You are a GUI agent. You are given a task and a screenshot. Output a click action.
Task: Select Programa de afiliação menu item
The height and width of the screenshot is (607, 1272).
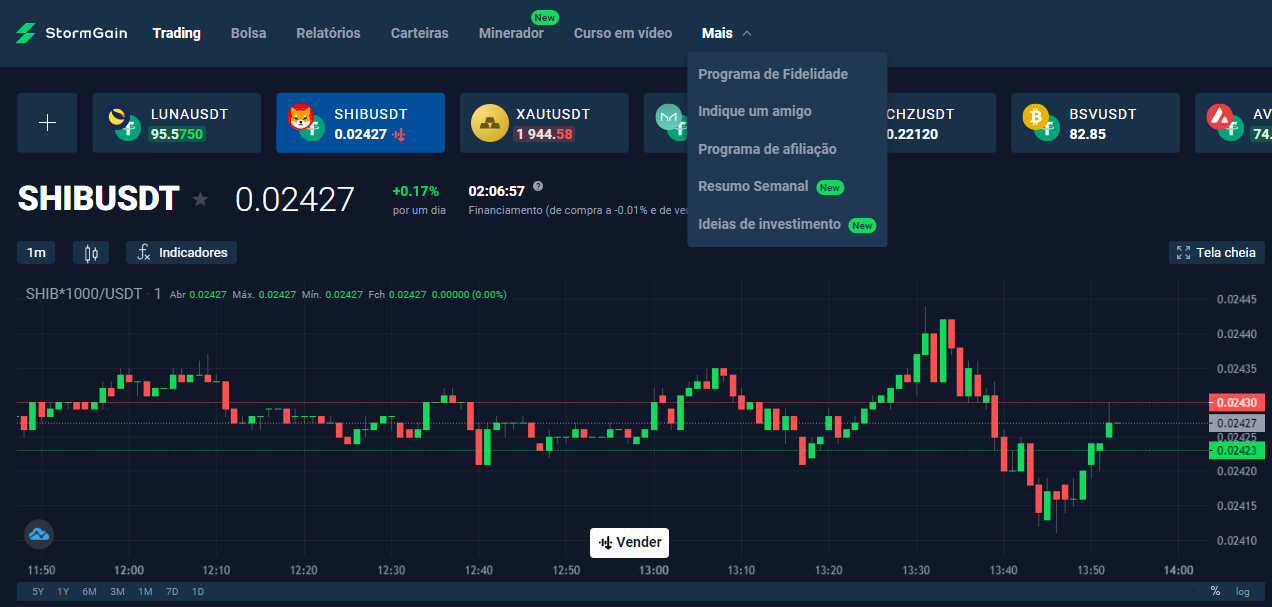pos(767,149)
